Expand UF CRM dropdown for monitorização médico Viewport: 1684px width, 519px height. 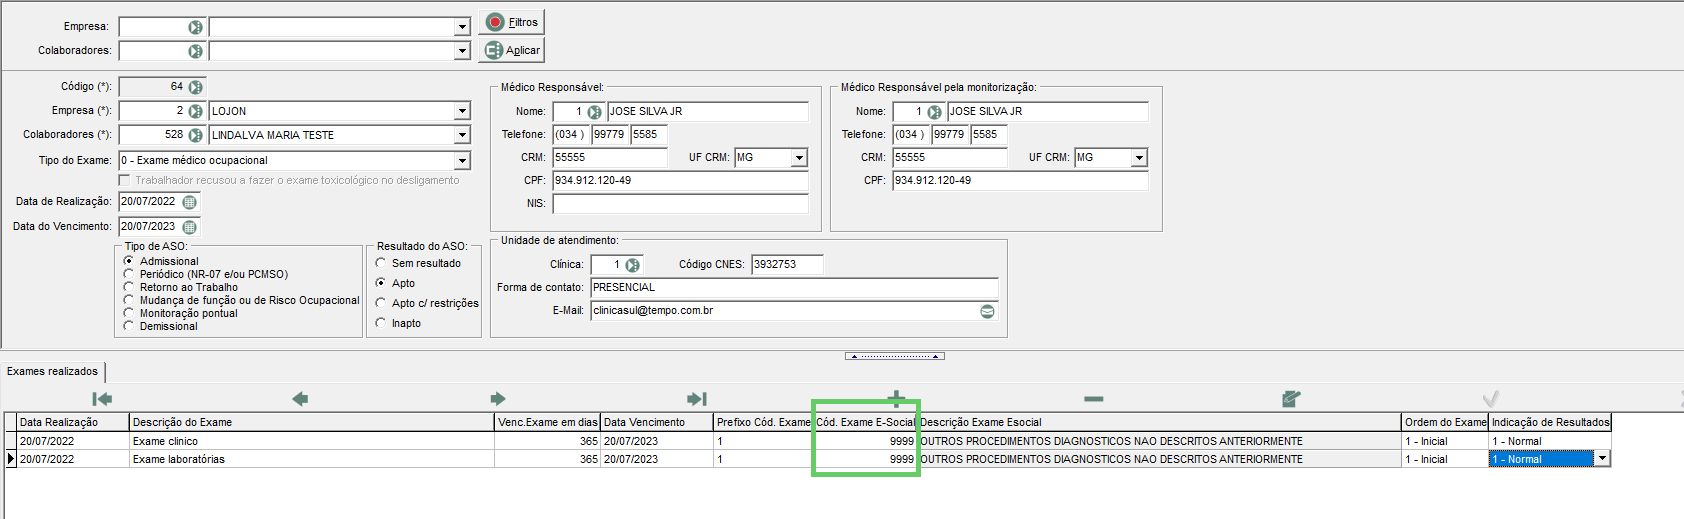(1139, 158)
